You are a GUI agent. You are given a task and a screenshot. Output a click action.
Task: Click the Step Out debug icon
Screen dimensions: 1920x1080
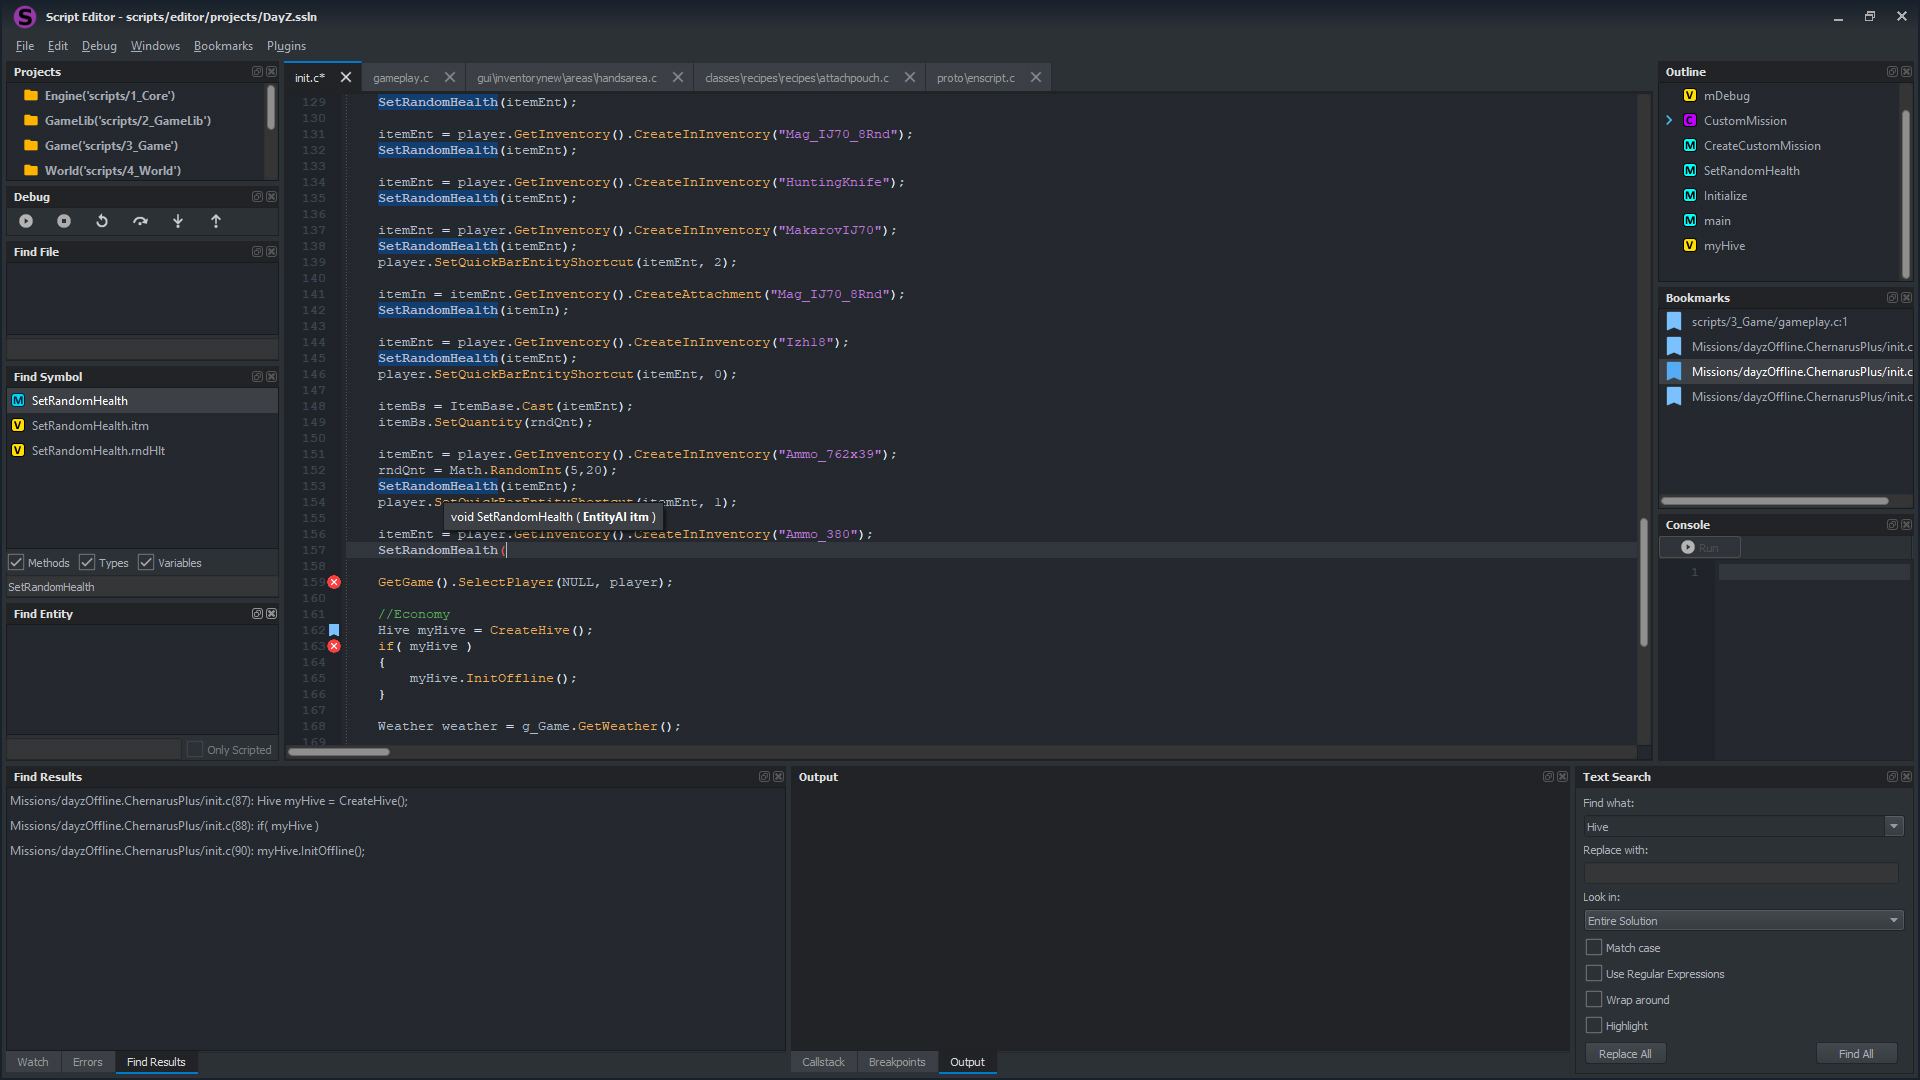(x=215, y=222)
